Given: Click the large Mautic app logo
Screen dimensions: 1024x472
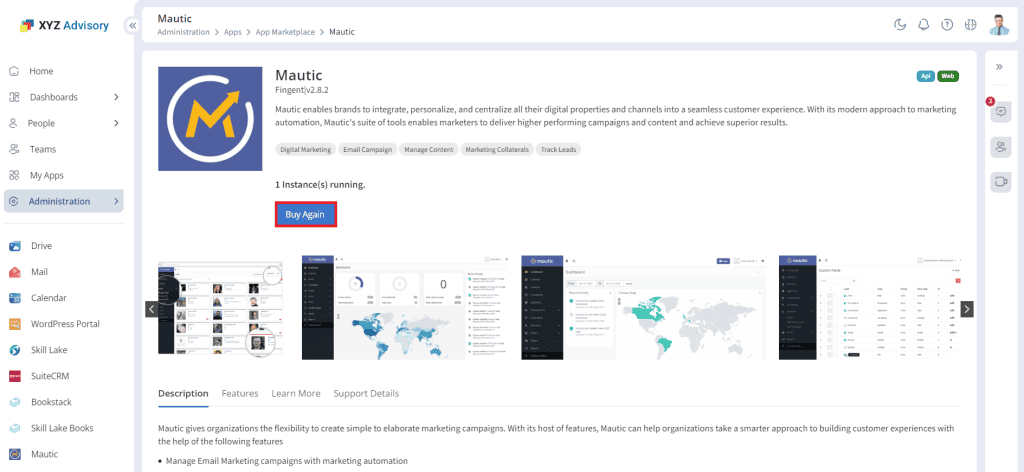Looking at the screenshot, I should pos(210,118).
